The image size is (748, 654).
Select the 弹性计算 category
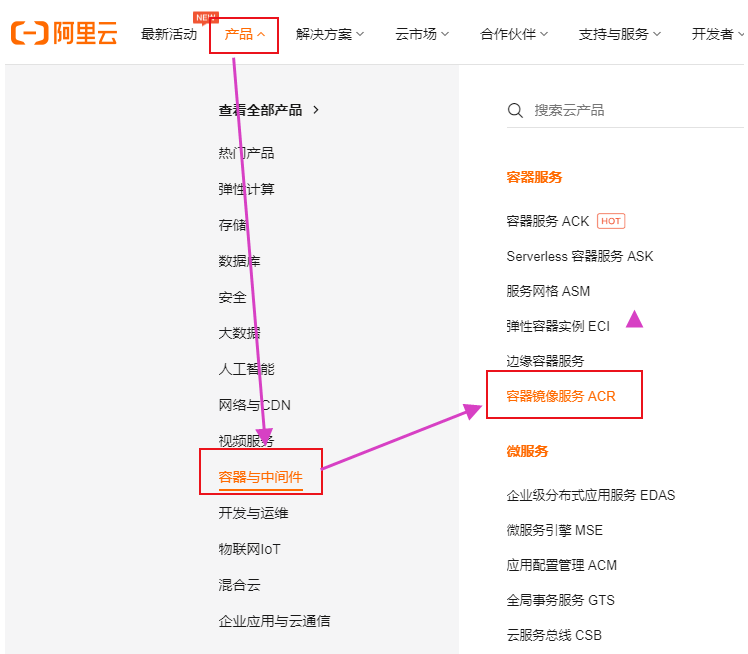point(246,189)
